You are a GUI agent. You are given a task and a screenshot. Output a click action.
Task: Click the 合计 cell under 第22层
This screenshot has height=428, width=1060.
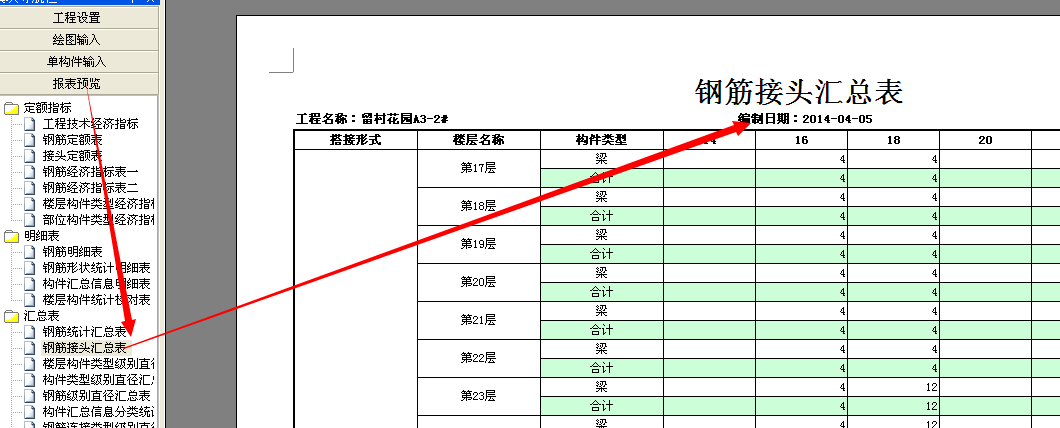point(602,368)
